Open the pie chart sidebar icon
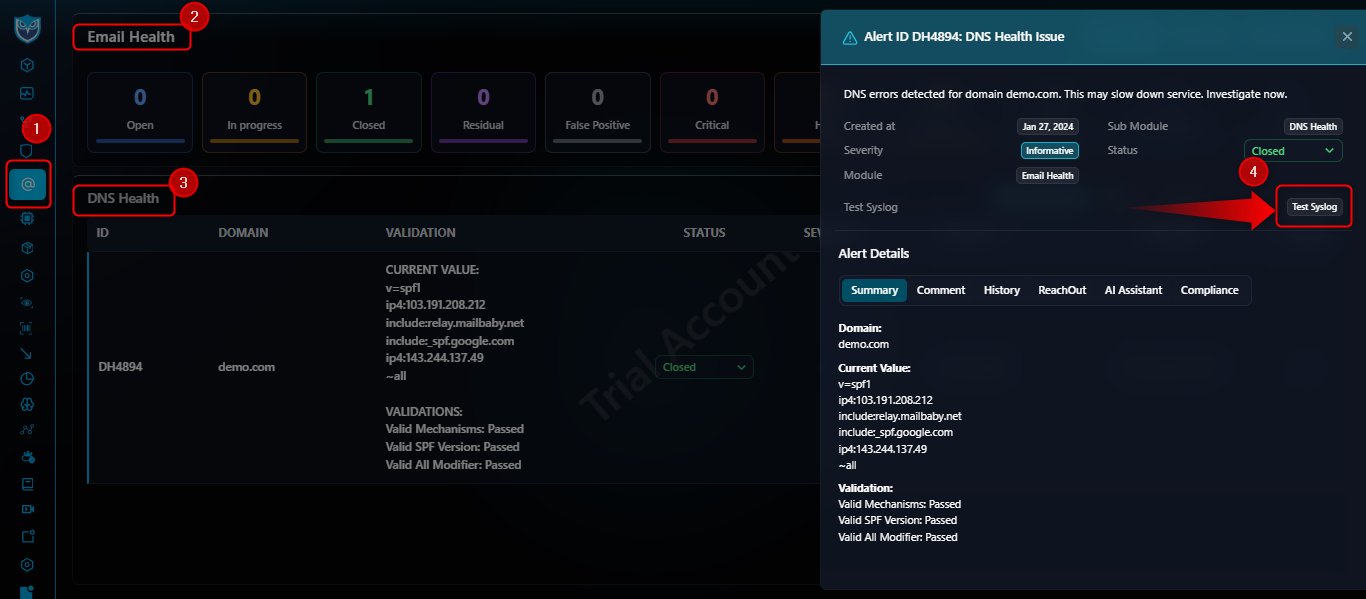Viewport: 1366px width, 599px height. coord(28,379)
